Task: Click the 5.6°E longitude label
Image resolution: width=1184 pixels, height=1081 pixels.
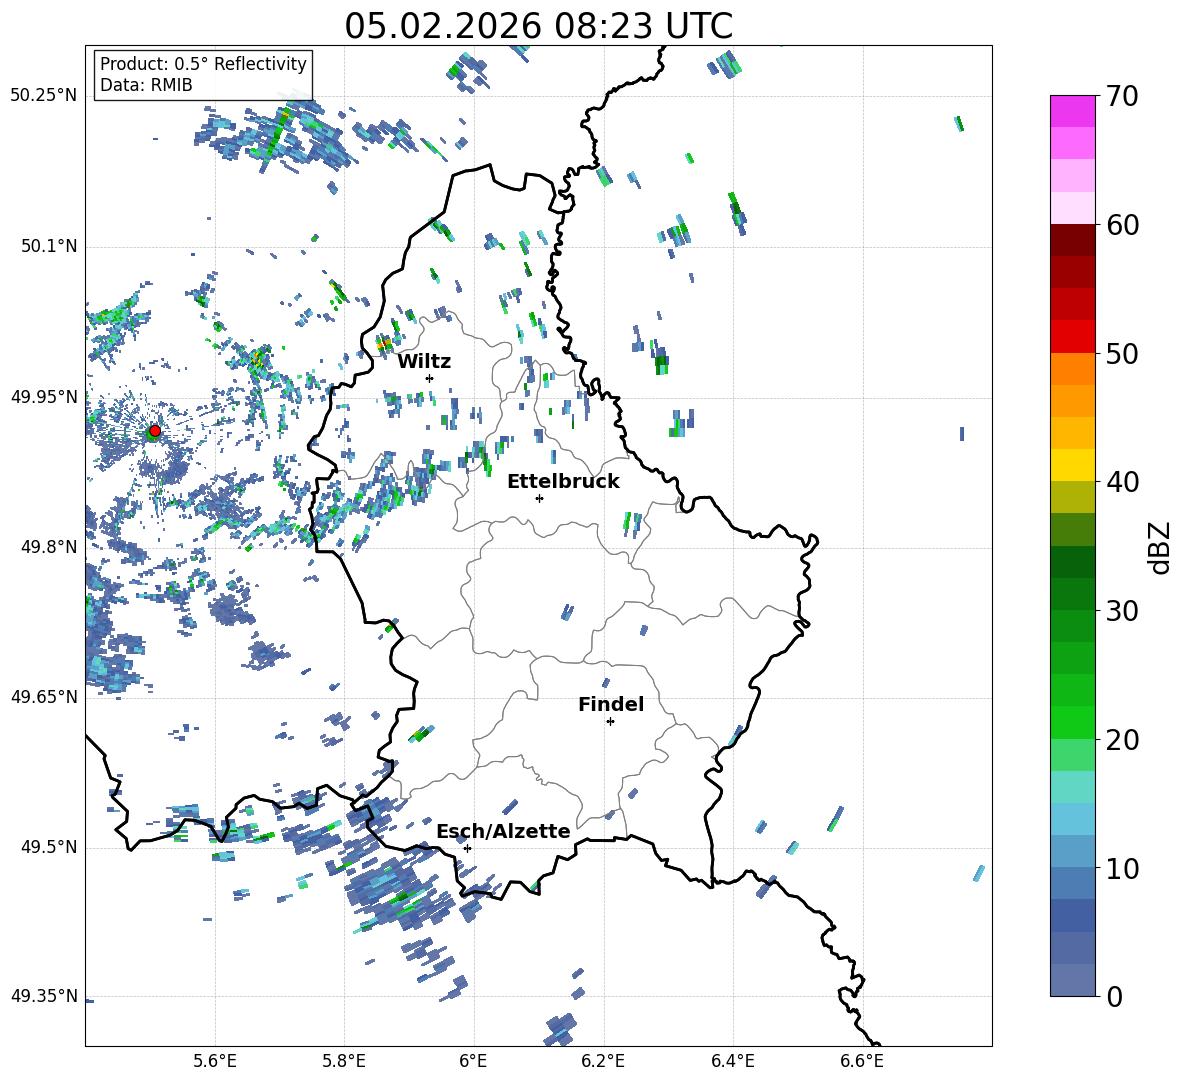Action: coord(215,1061)
